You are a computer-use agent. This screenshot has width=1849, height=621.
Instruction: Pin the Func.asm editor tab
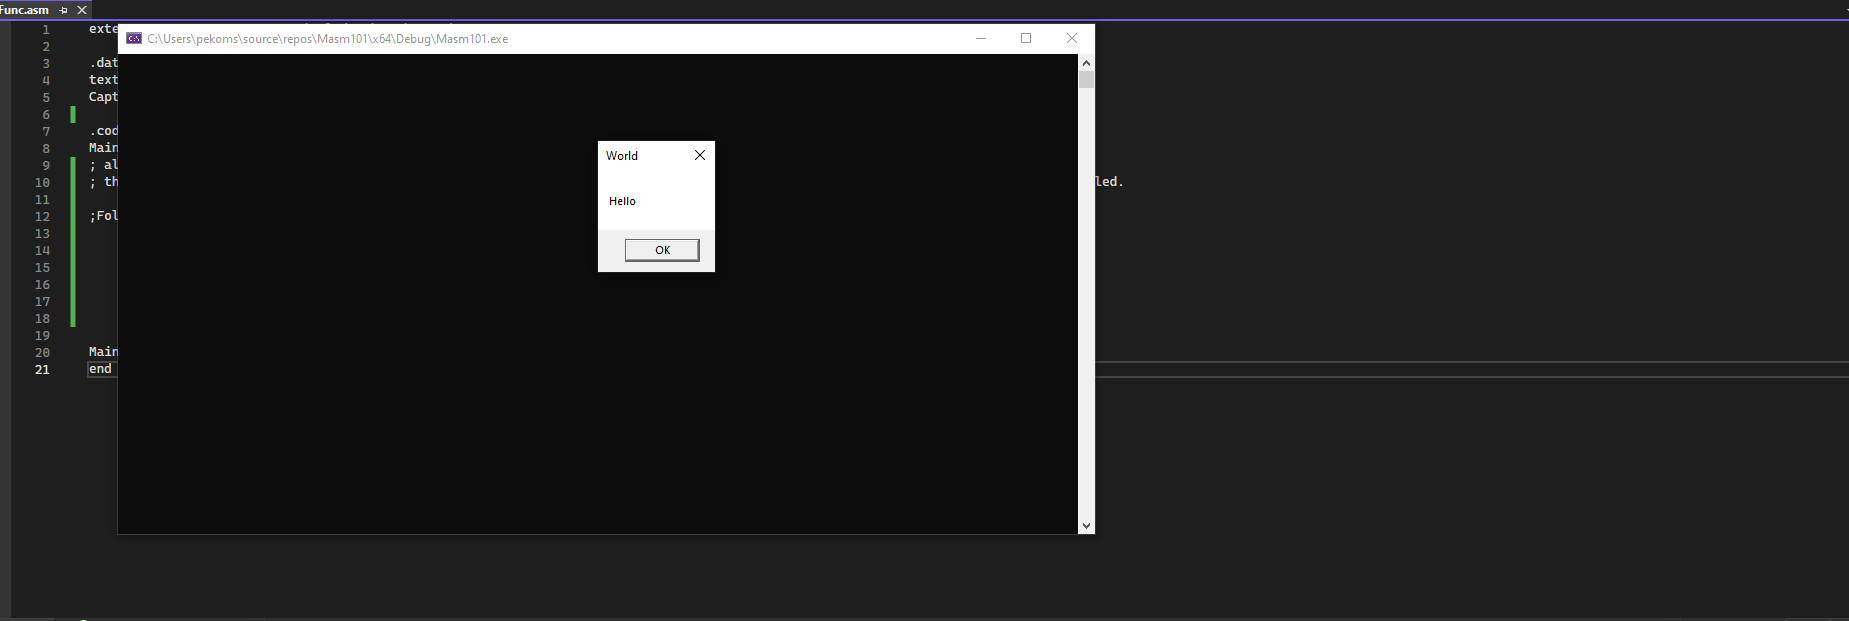63,10
